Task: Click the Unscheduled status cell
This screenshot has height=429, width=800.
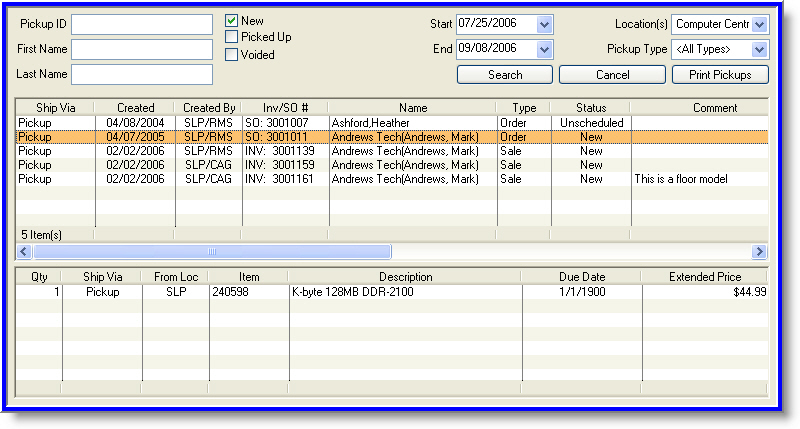Action: [591, 123]
